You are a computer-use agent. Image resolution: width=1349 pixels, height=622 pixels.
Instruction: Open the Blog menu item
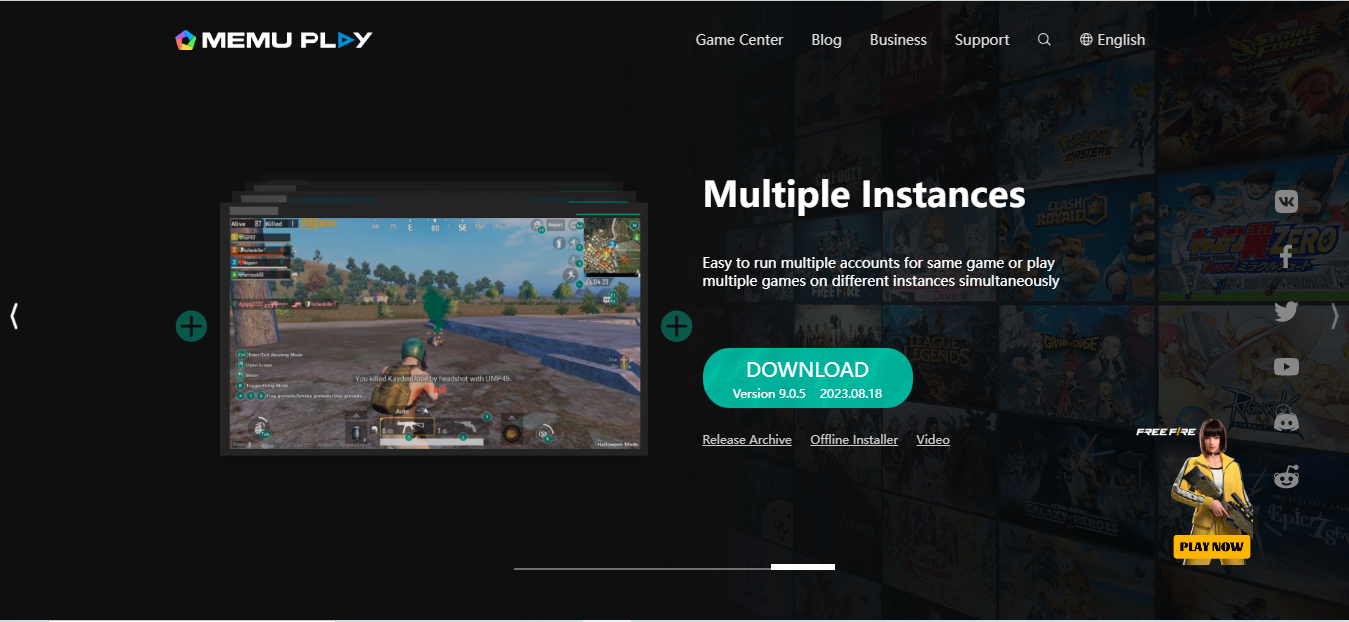[x=826, y=40]
